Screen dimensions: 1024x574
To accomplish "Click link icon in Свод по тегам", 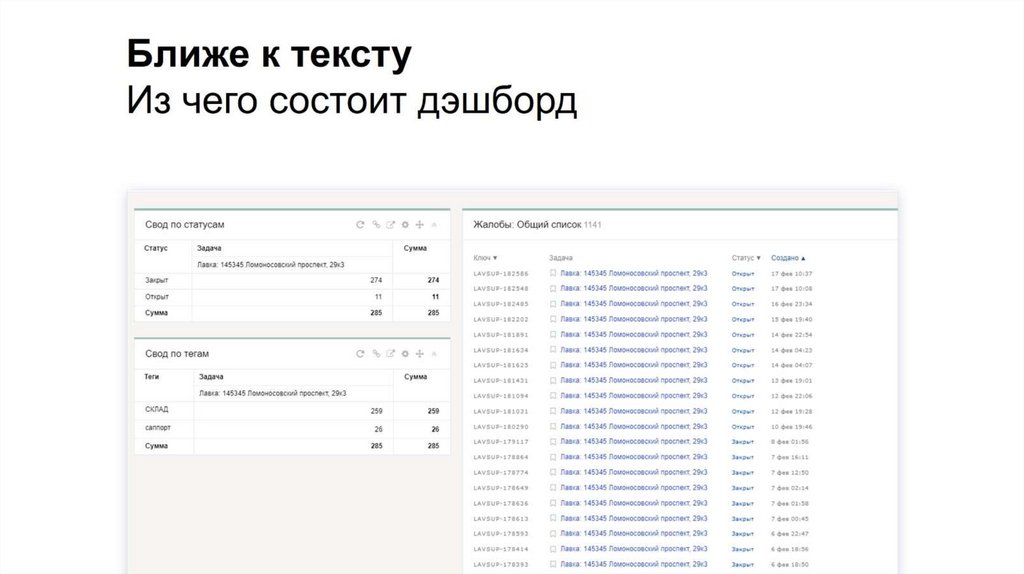I will [x=376, y=354].
